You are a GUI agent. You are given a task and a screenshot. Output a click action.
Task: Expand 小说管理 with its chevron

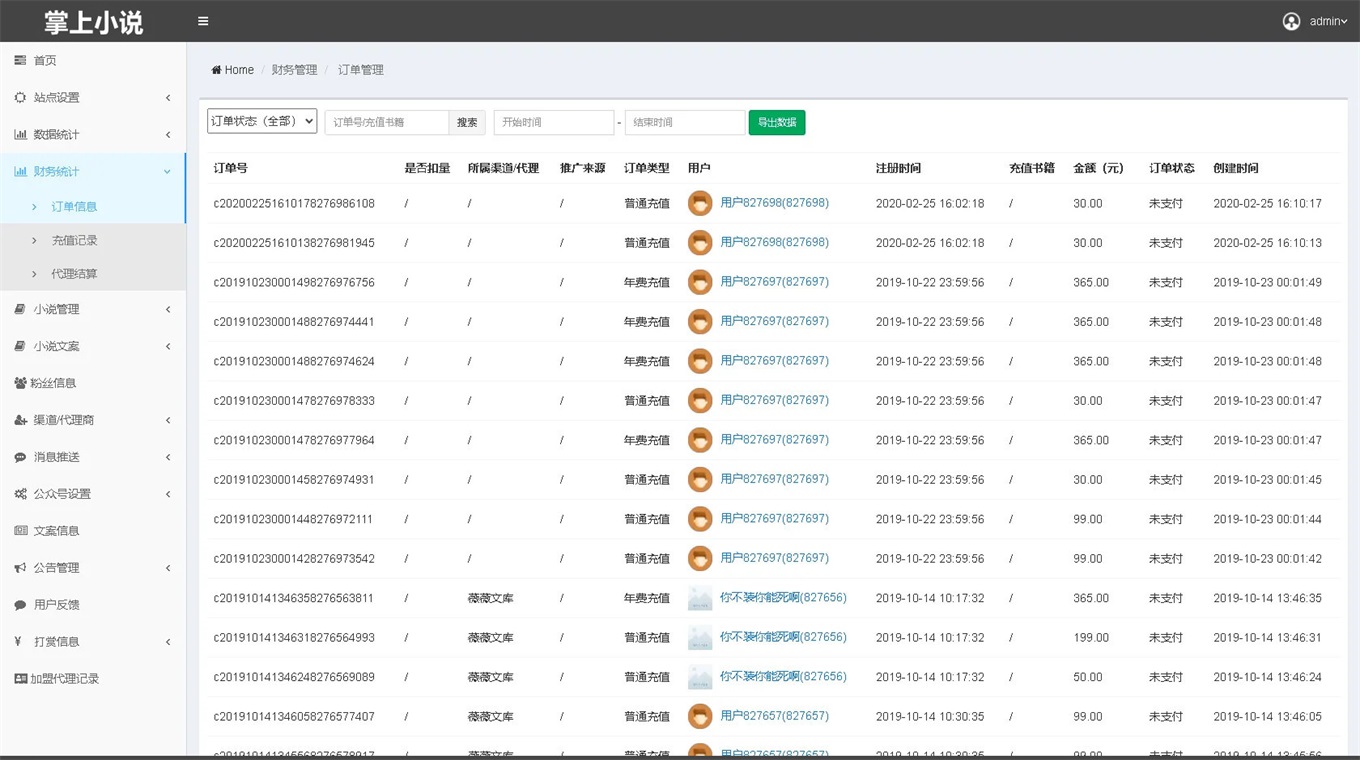click(168, 309)
